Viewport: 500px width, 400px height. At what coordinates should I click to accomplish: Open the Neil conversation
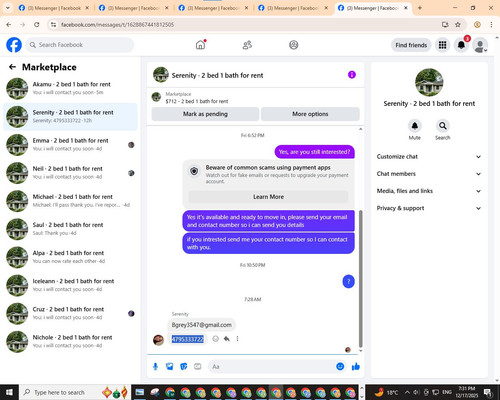[70, 173]
